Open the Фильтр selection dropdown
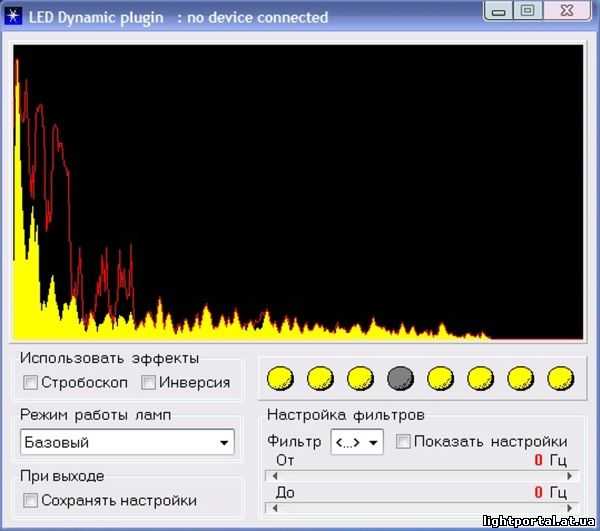 pyautogui.click(x=357, y=442)
